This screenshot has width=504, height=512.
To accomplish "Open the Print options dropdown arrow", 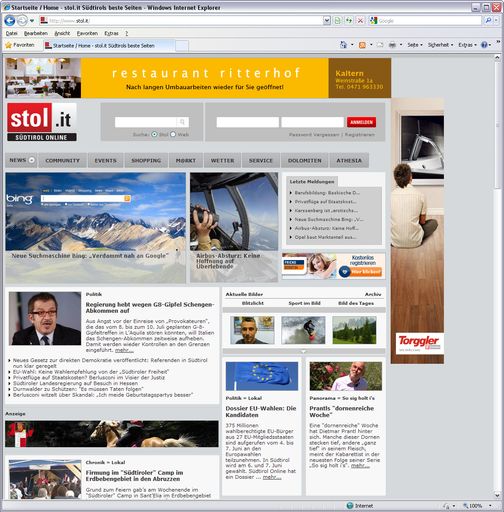I will pyautogui.click(x=401, y=45).
